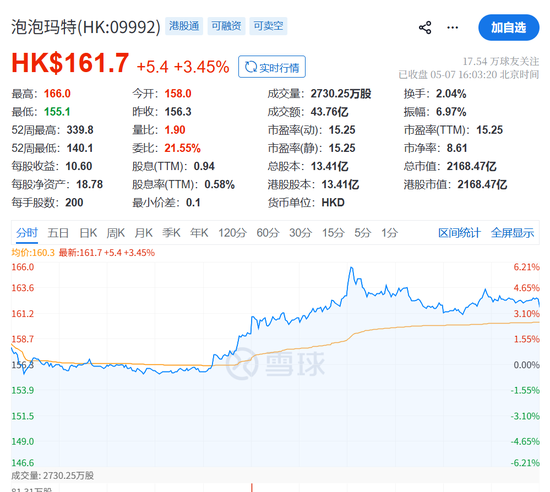Select the 可卖空 tag
550x492 pixels.
(x=268, y=26)
